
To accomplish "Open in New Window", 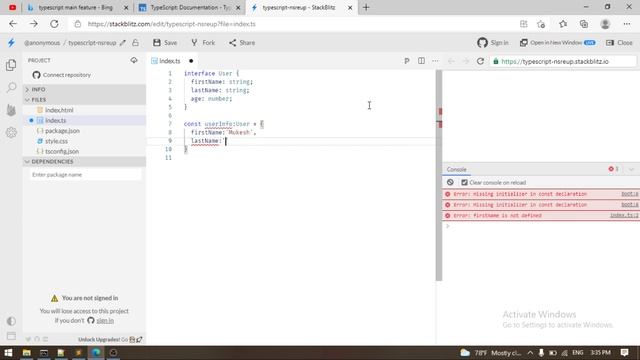I will tap(557, 42).
